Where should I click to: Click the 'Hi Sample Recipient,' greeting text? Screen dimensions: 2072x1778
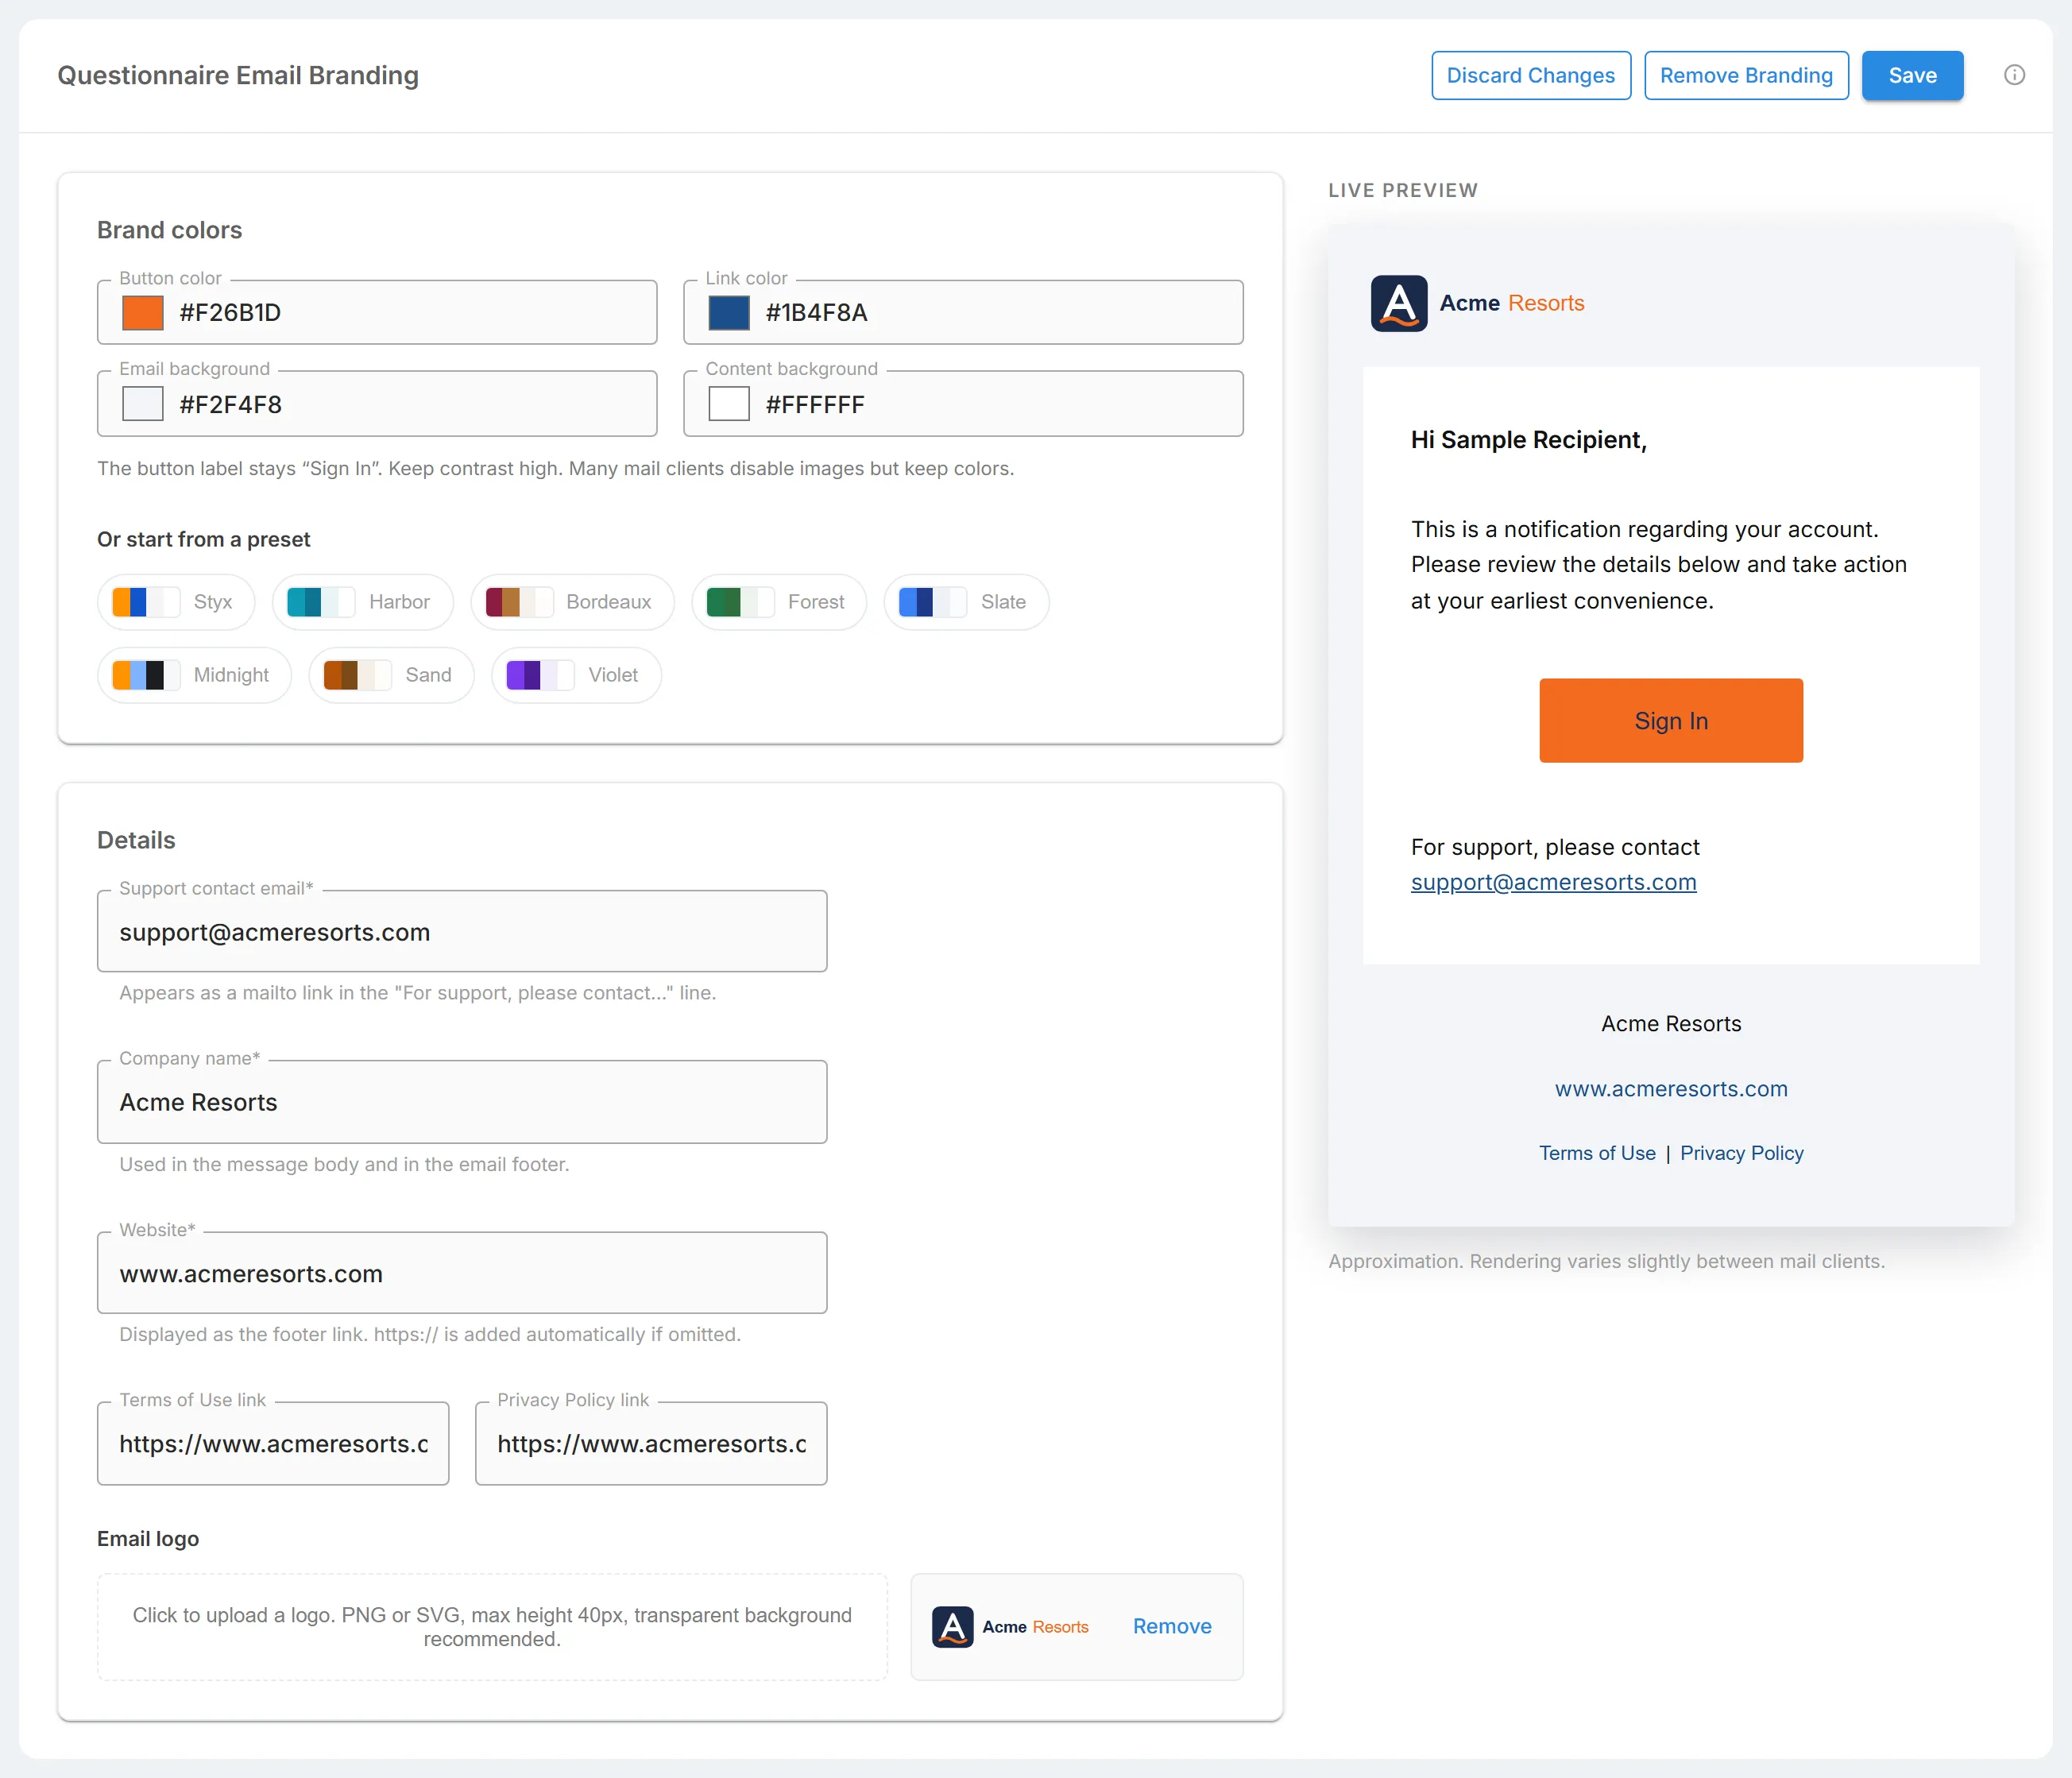coord(1528,440)
